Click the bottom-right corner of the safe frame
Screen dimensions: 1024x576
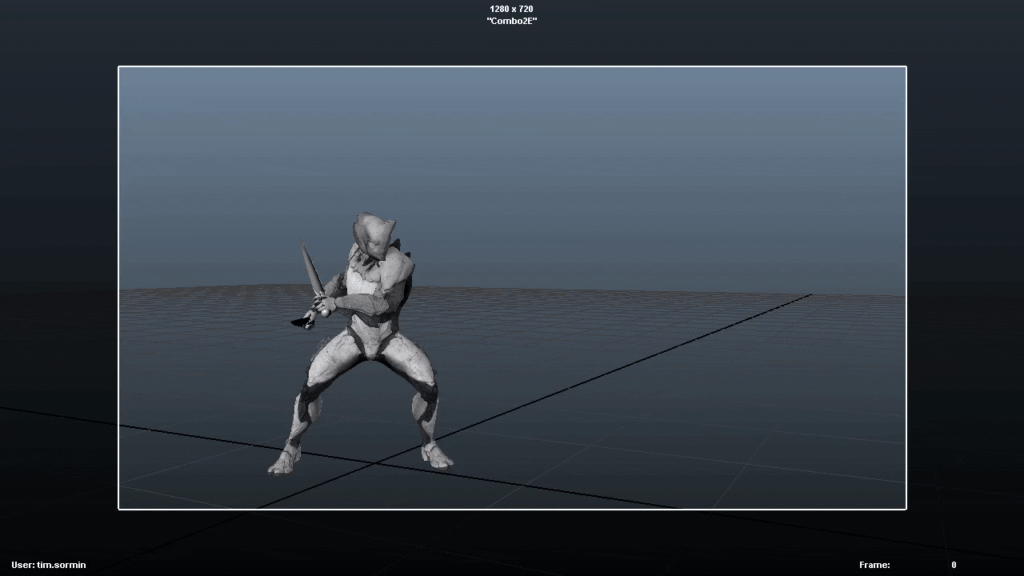point(905,509)
